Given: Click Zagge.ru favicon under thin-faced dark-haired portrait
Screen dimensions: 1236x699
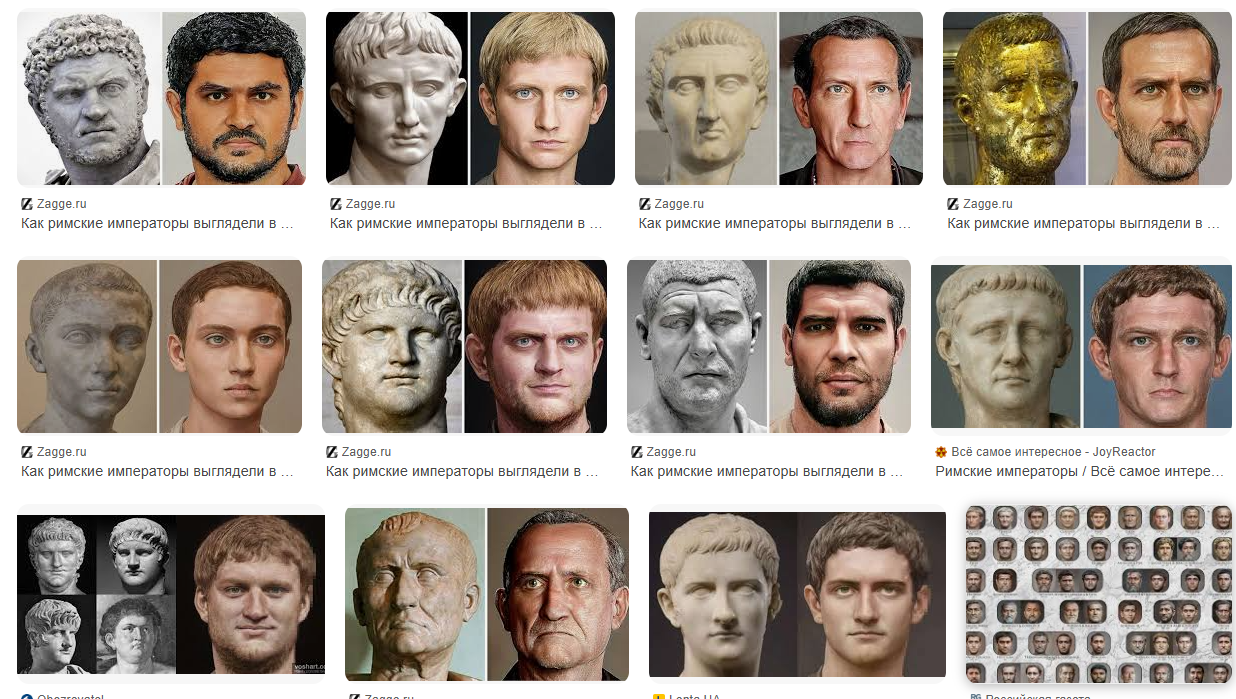Looking at the screenshot, I should [x=644, y=204].
